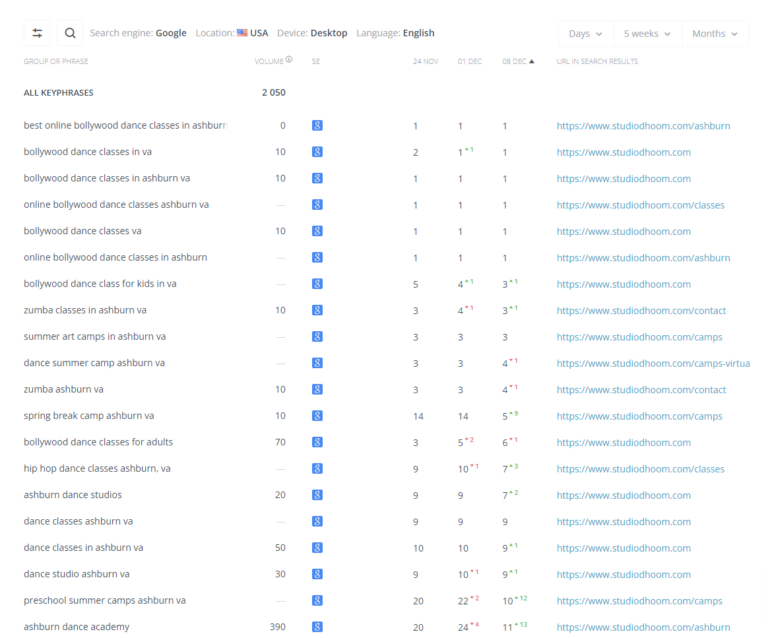Select the 'spring break camp ashburn va' keyphrase
The image size is (768, 638).
click(89, 416)
